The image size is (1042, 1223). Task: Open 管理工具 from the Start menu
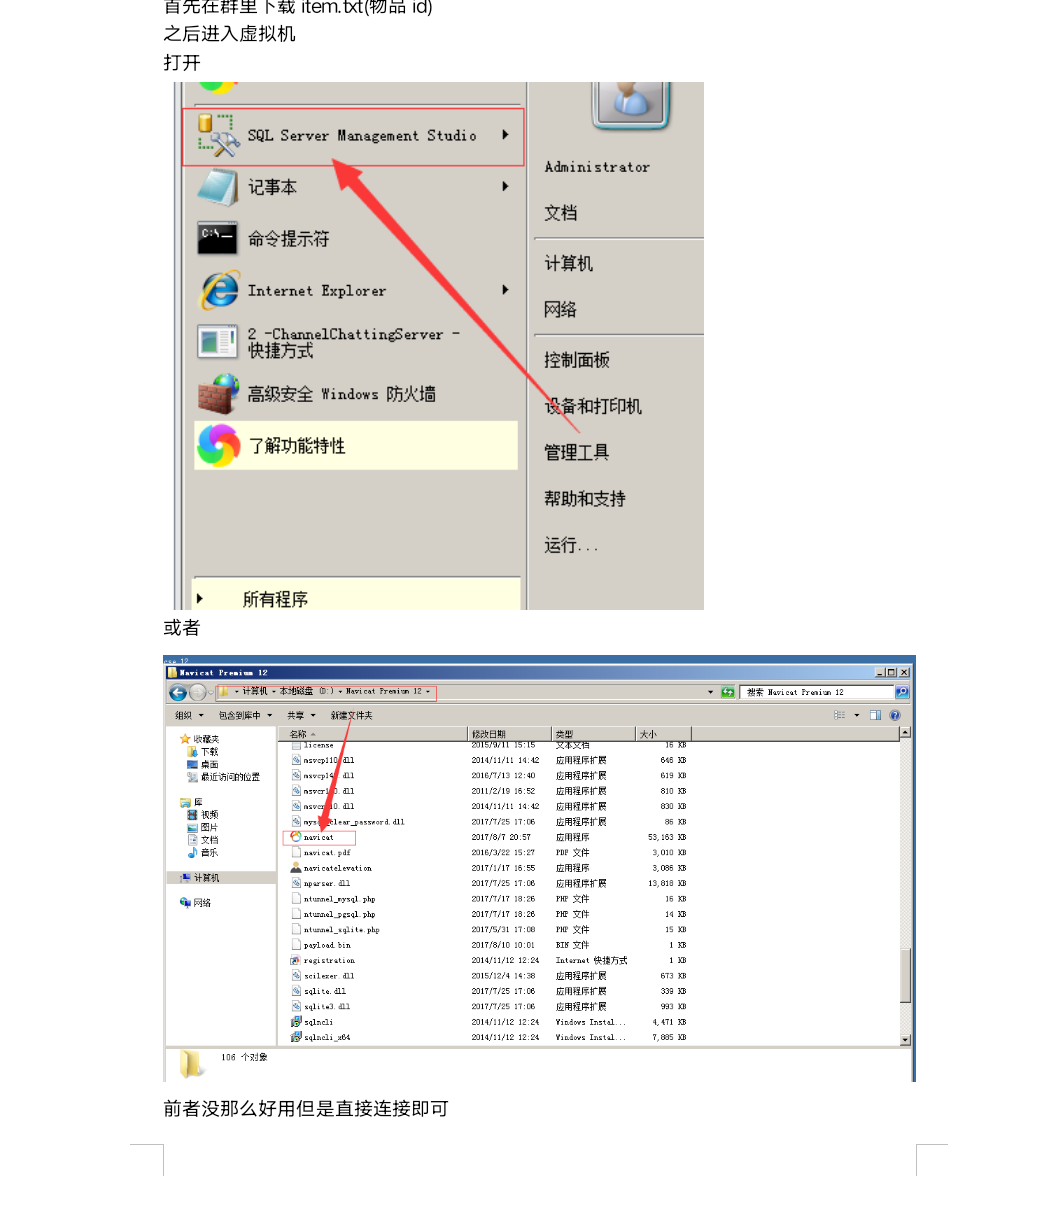coord(577,452)
